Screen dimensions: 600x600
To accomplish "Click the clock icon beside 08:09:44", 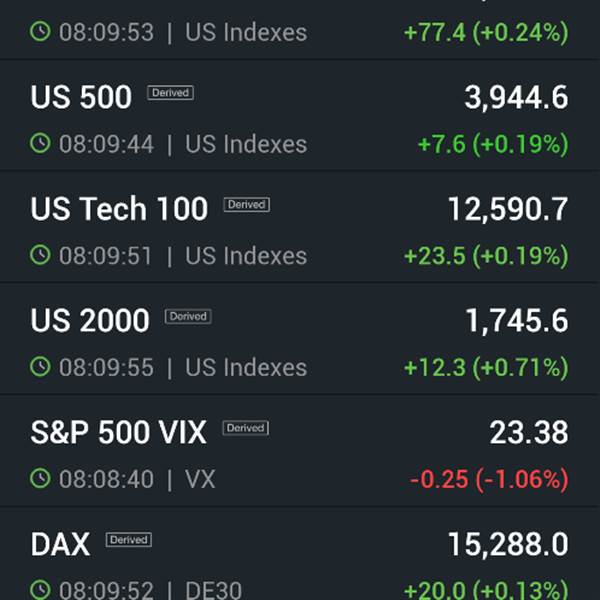I will click(x=40, y=143).
